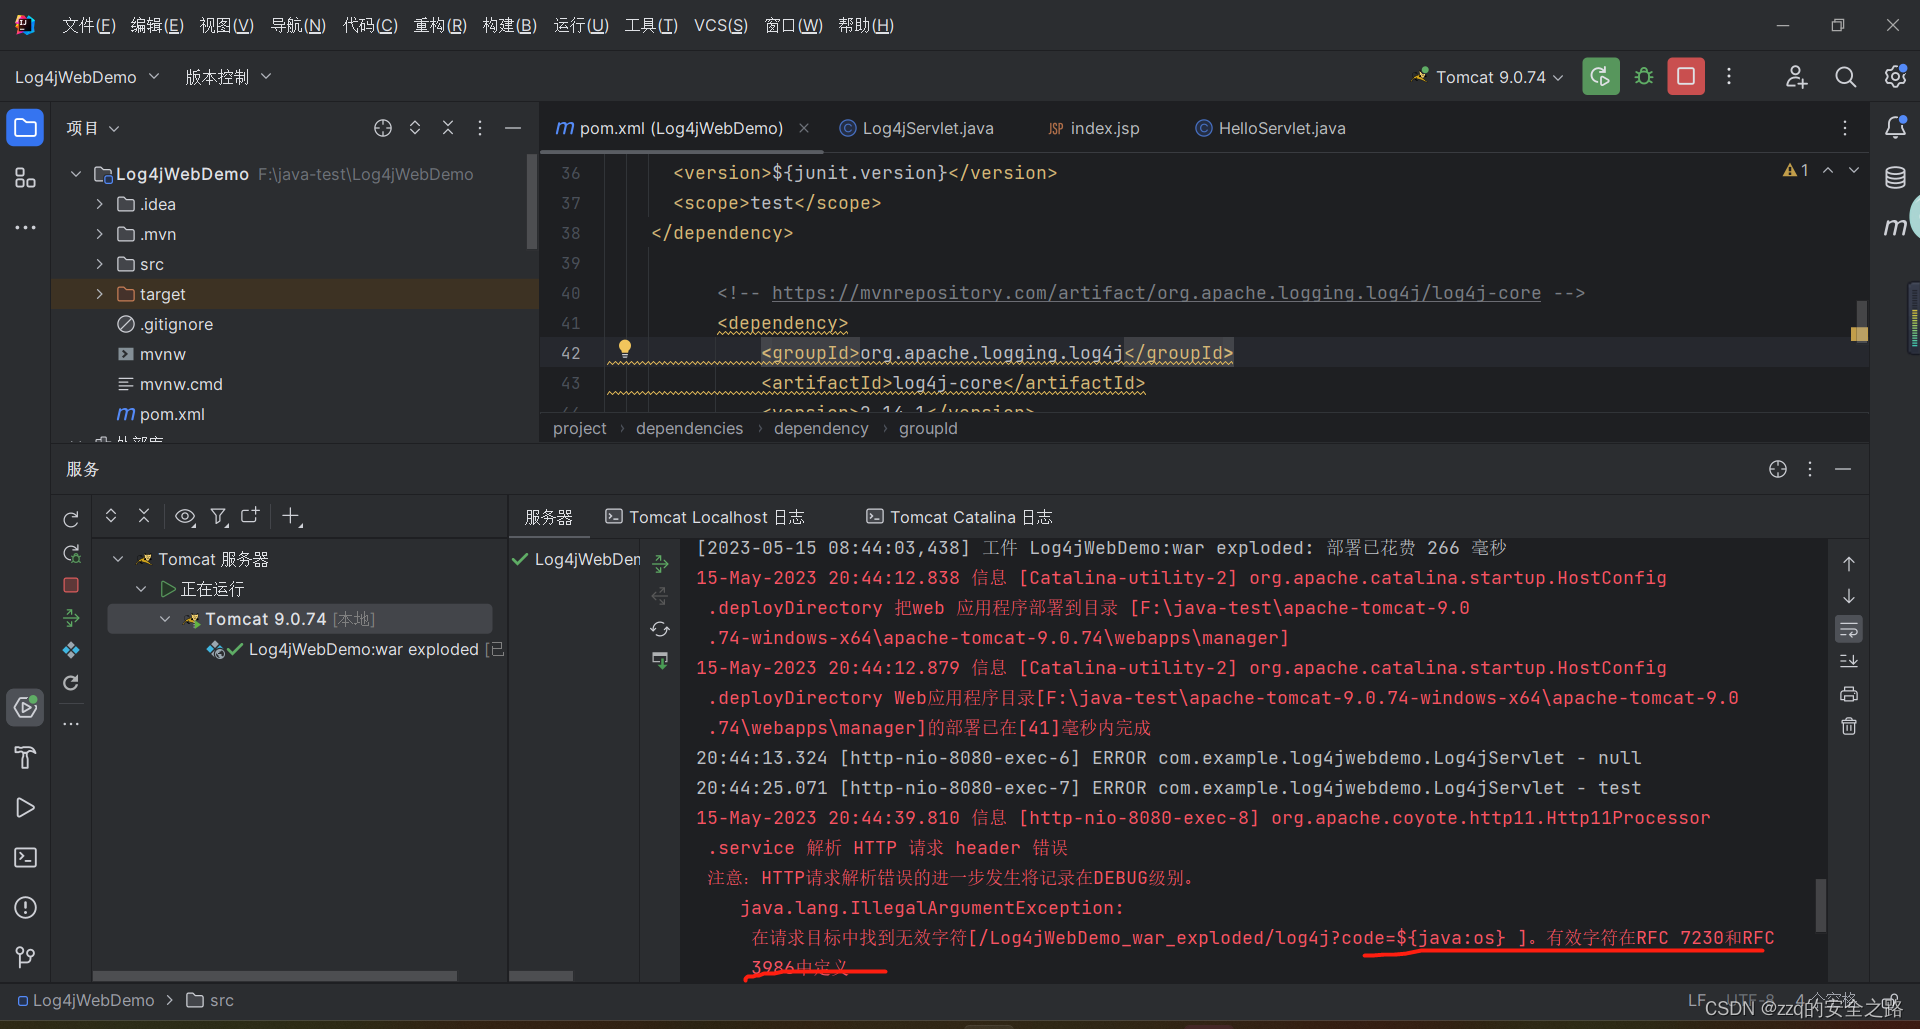The image size is (1920, 1029).
Task: Open the Run tool window icon
Action: (x=25, y=808)
